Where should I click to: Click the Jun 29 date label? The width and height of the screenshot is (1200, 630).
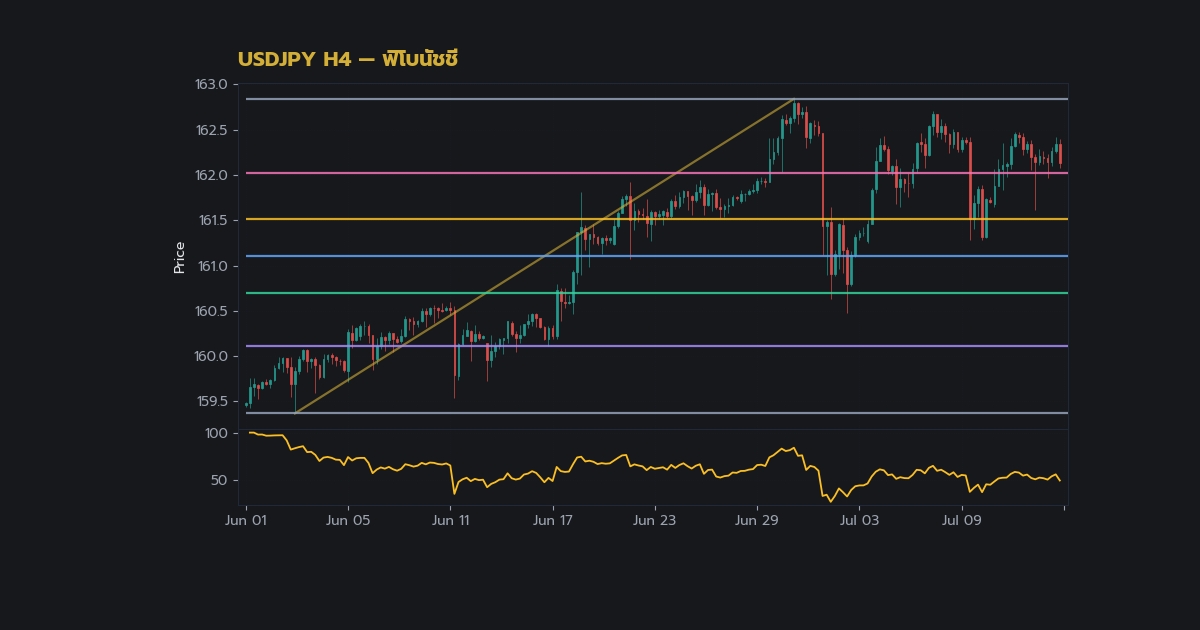coord(757,520)
